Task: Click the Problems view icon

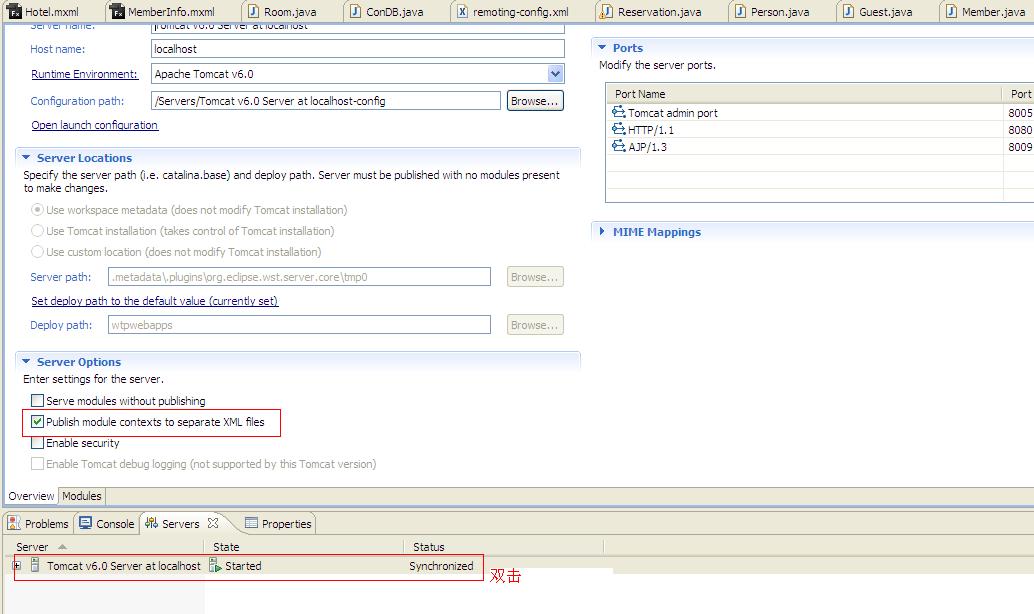Action: click(14, 523)
